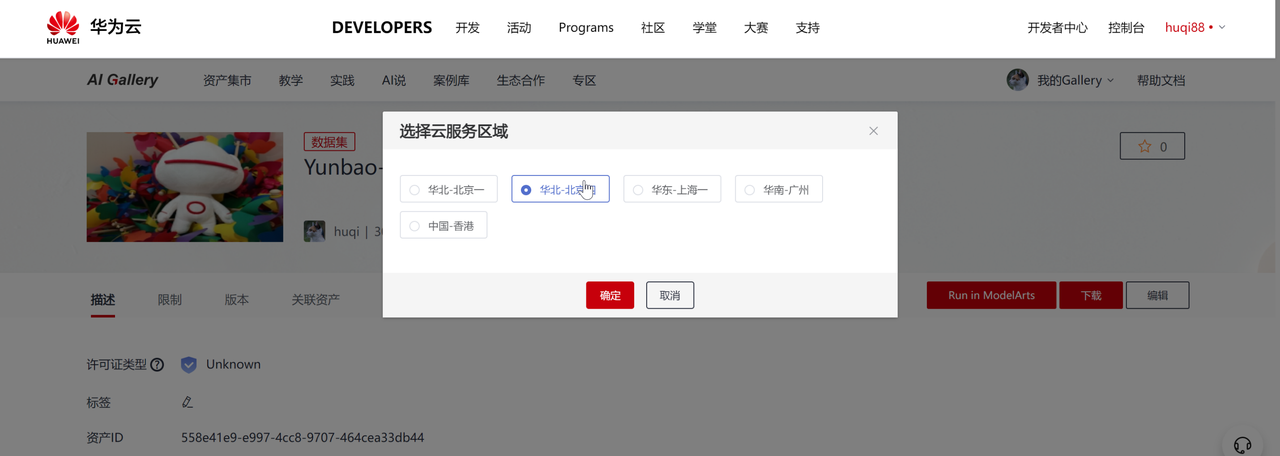This screenshot has height=456, width=1280.
Task: Switch to the 描述 tab
Action: 103,299
